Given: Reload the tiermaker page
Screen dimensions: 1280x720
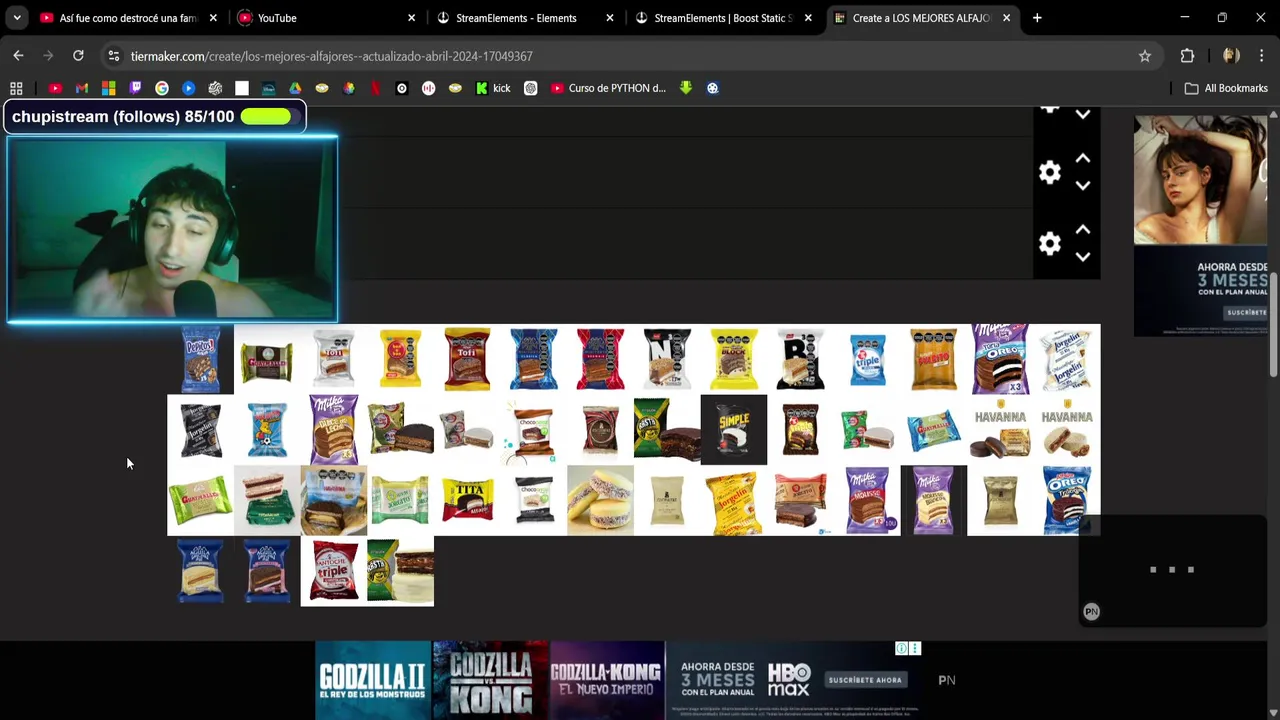Looking at the screenshot, I should (78, 56).
